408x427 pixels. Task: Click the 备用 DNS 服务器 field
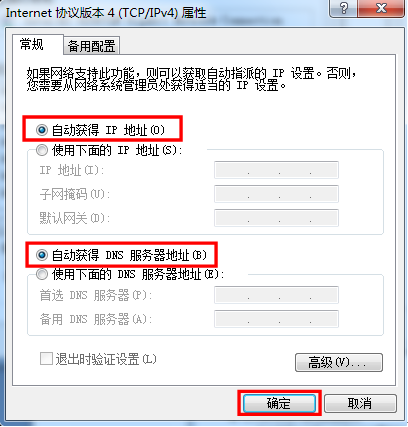coord(276,319)
